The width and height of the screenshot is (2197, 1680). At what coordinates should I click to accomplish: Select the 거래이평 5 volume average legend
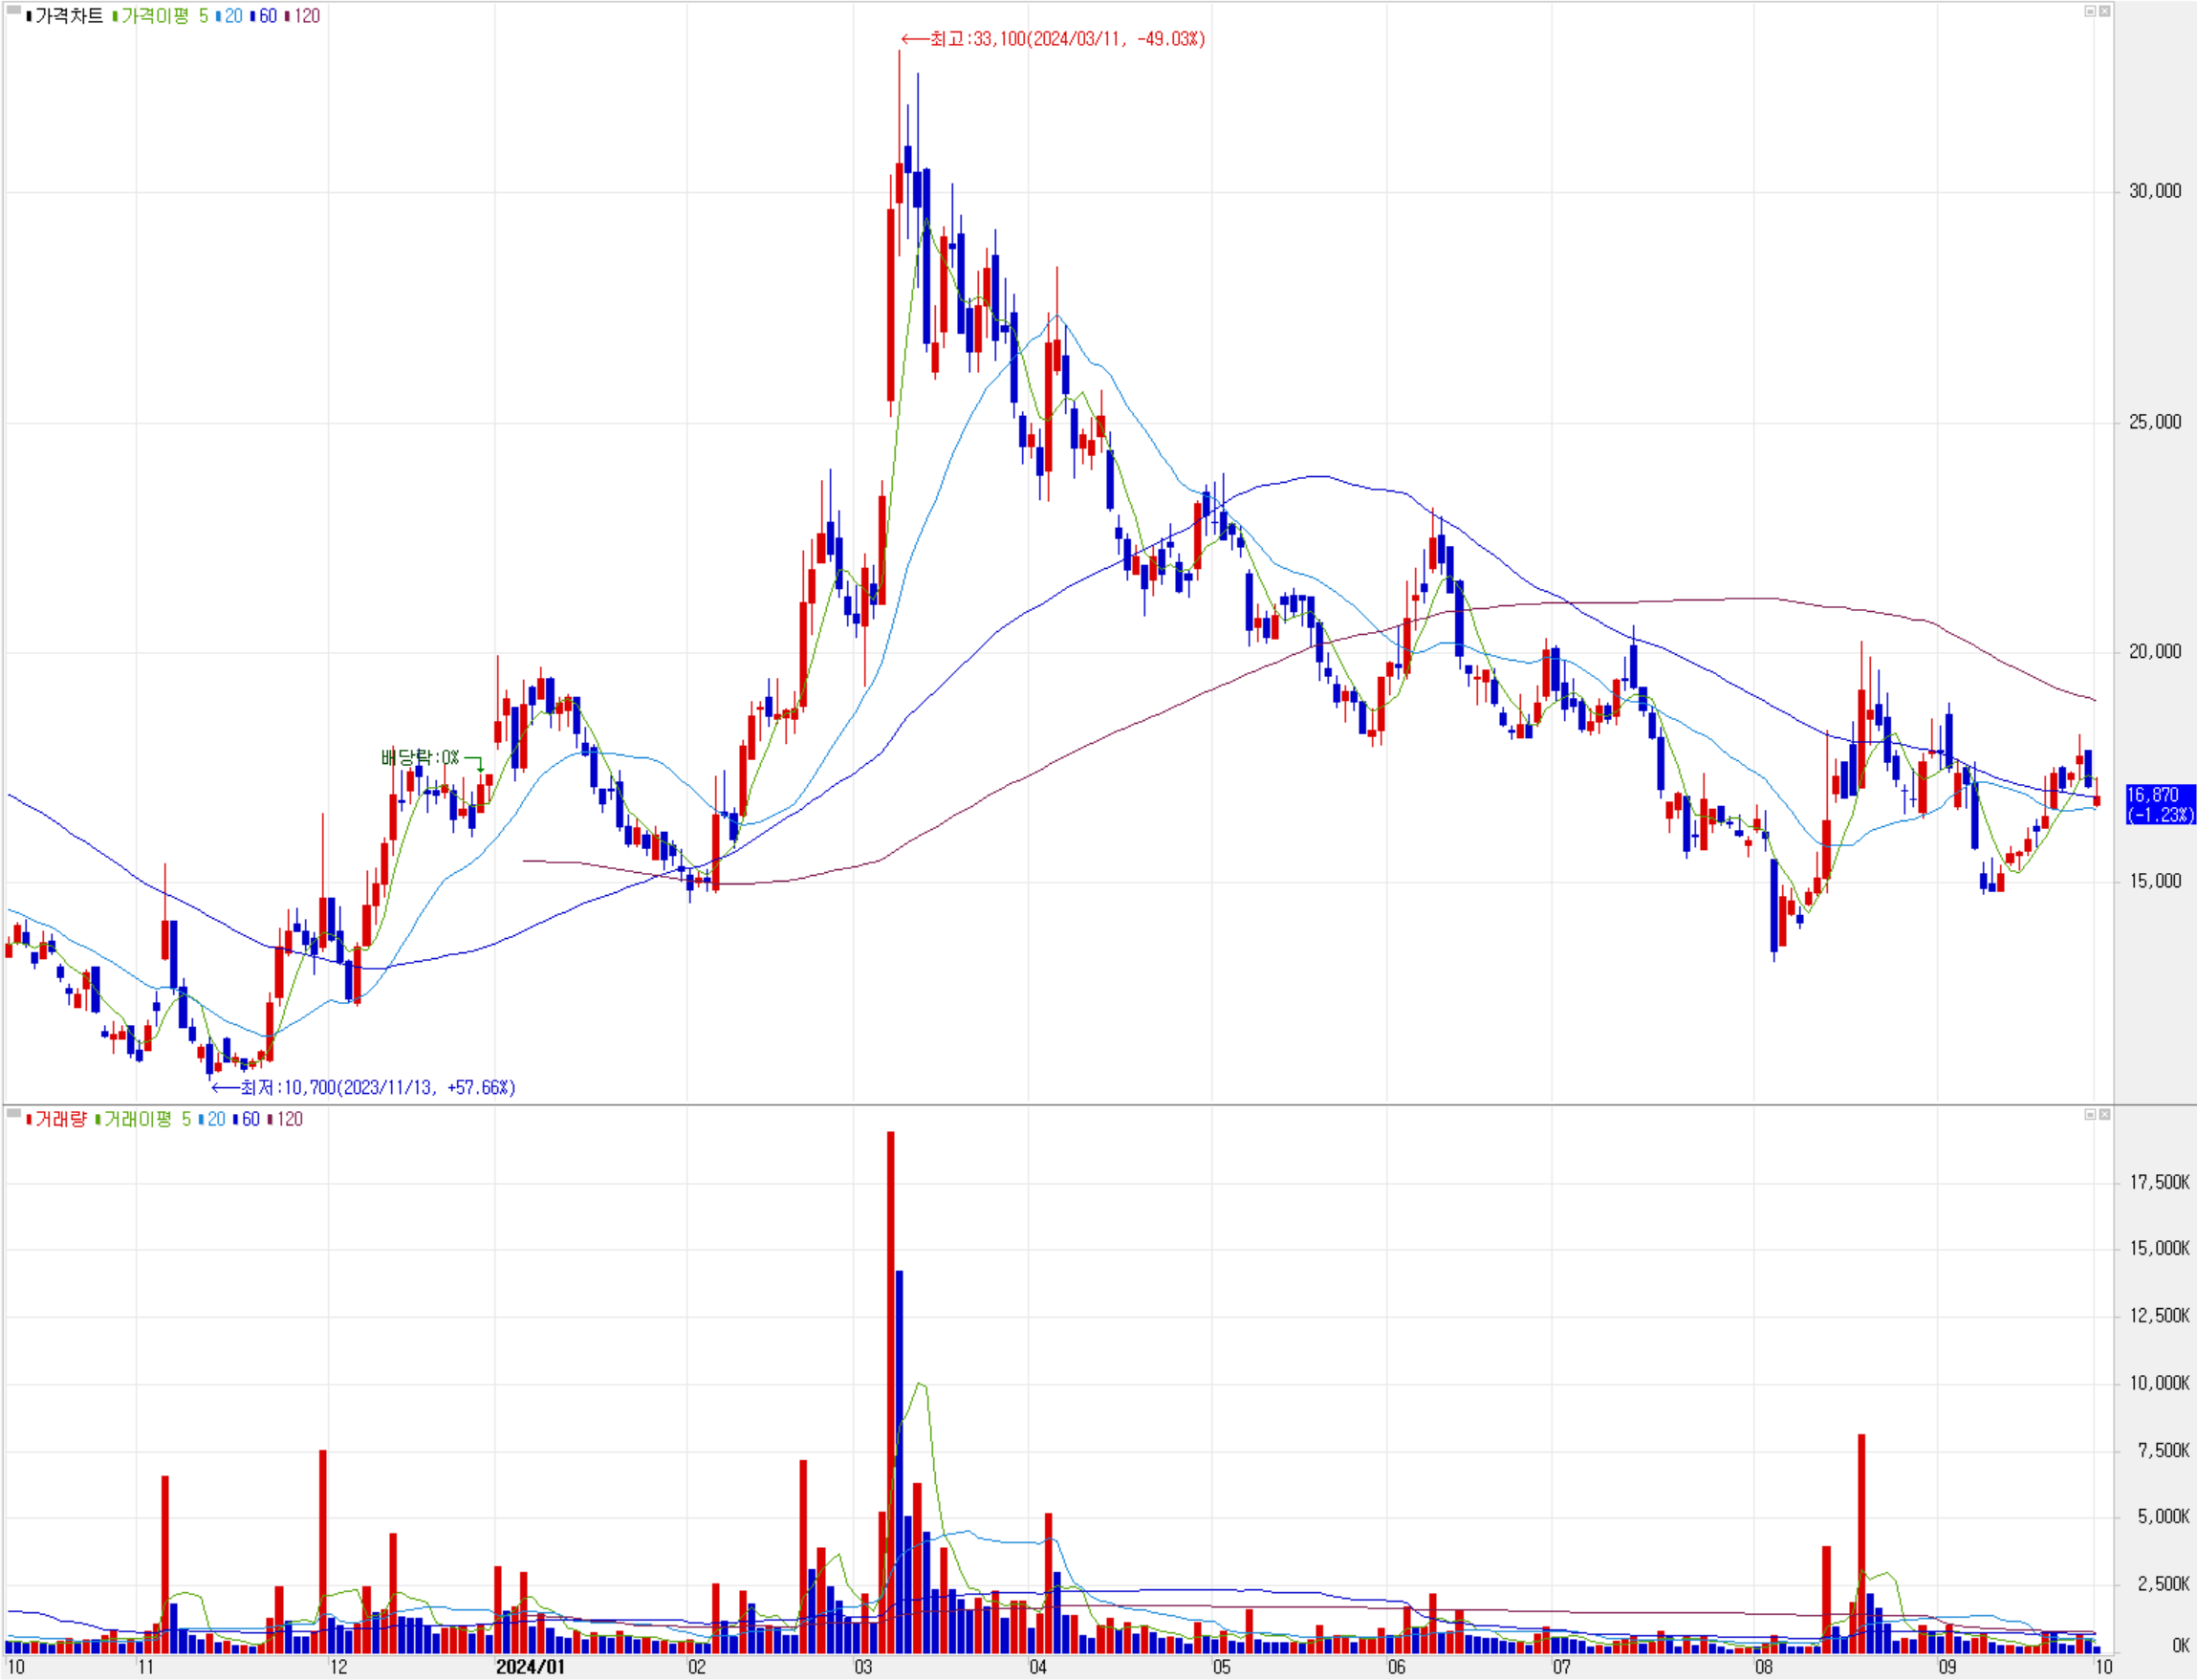point(146,1119)
